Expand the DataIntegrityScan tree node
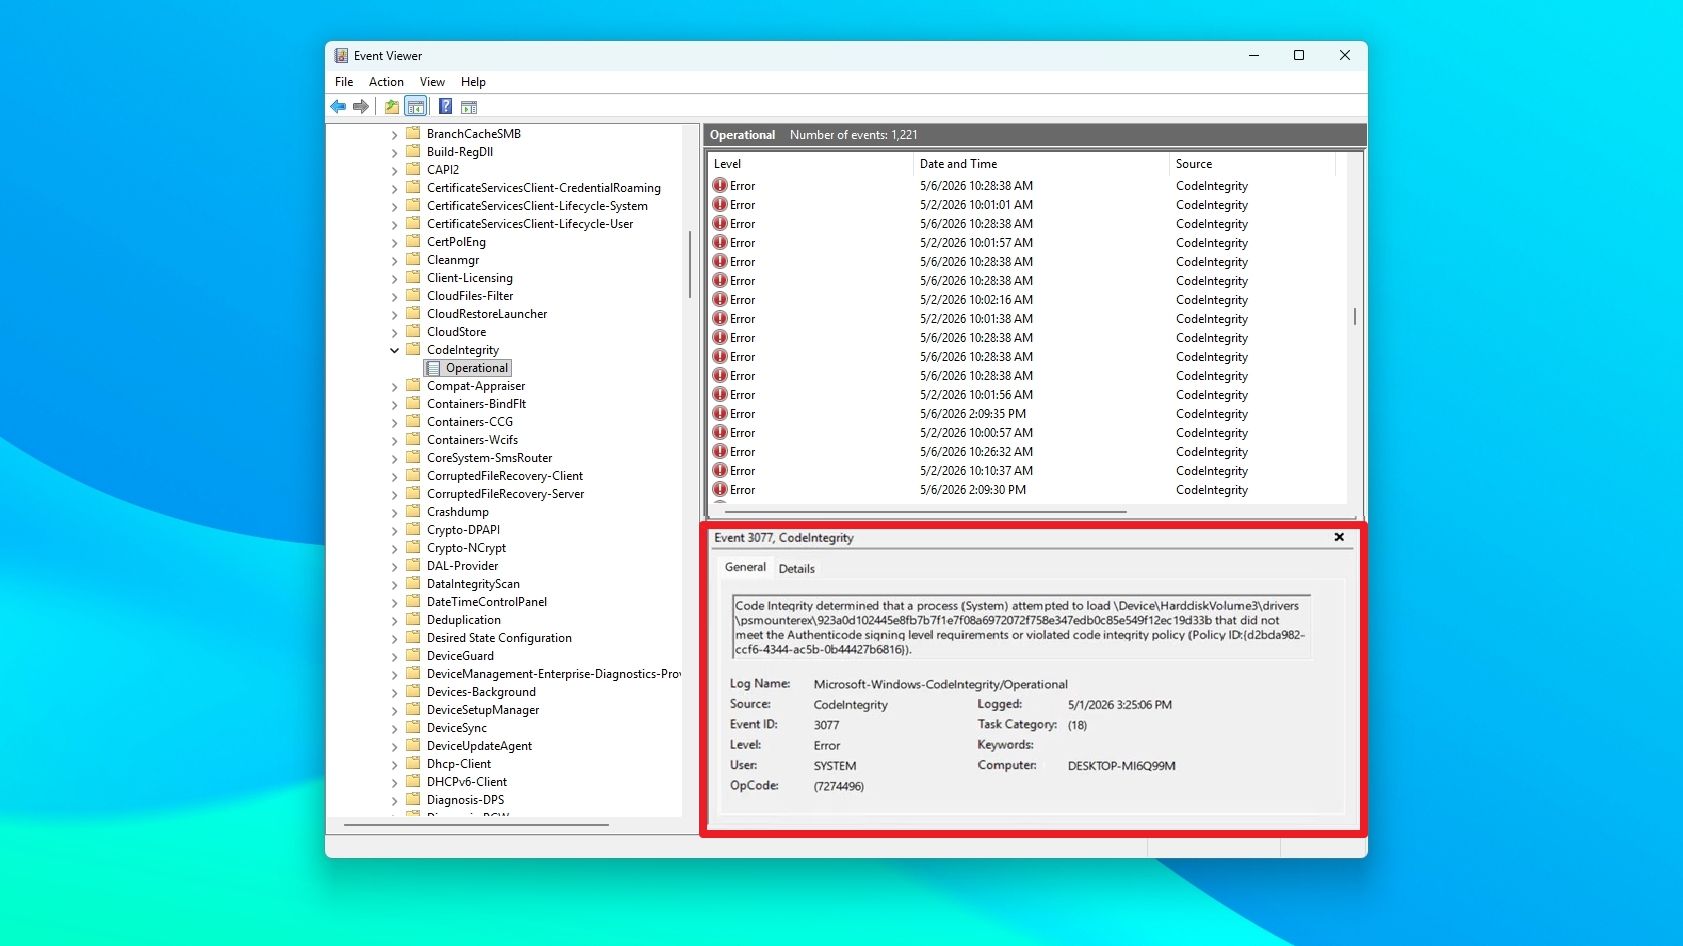 pyautogui.click(x=394, y=584)
